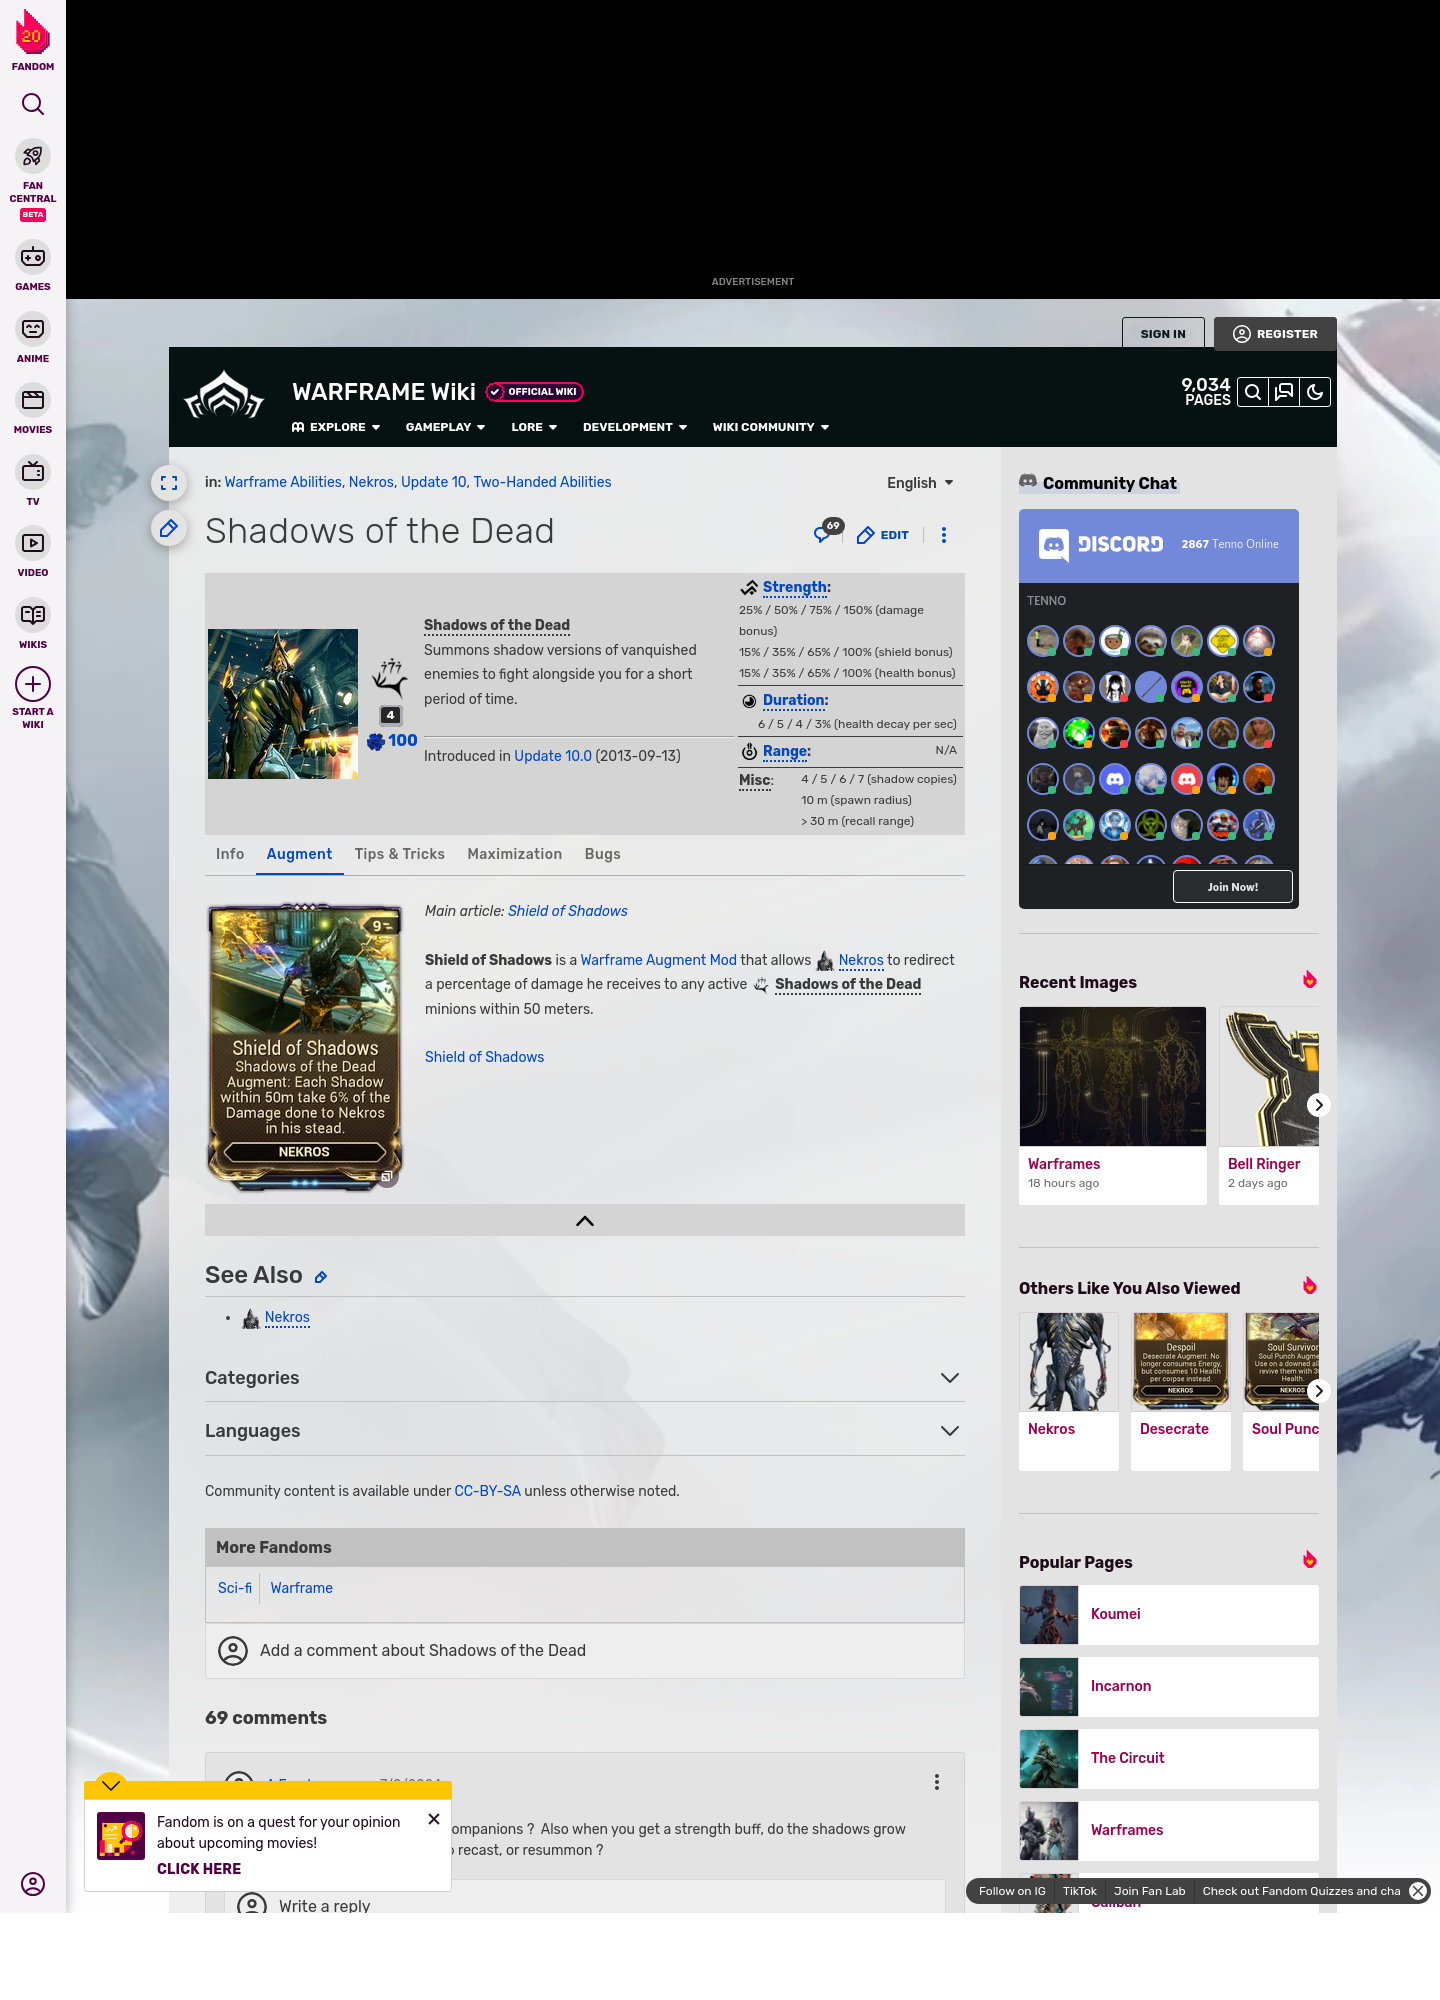Collapse the survey popup yellow chevron
Screen dimensions: 1440x2000
tap(111, 1784)
